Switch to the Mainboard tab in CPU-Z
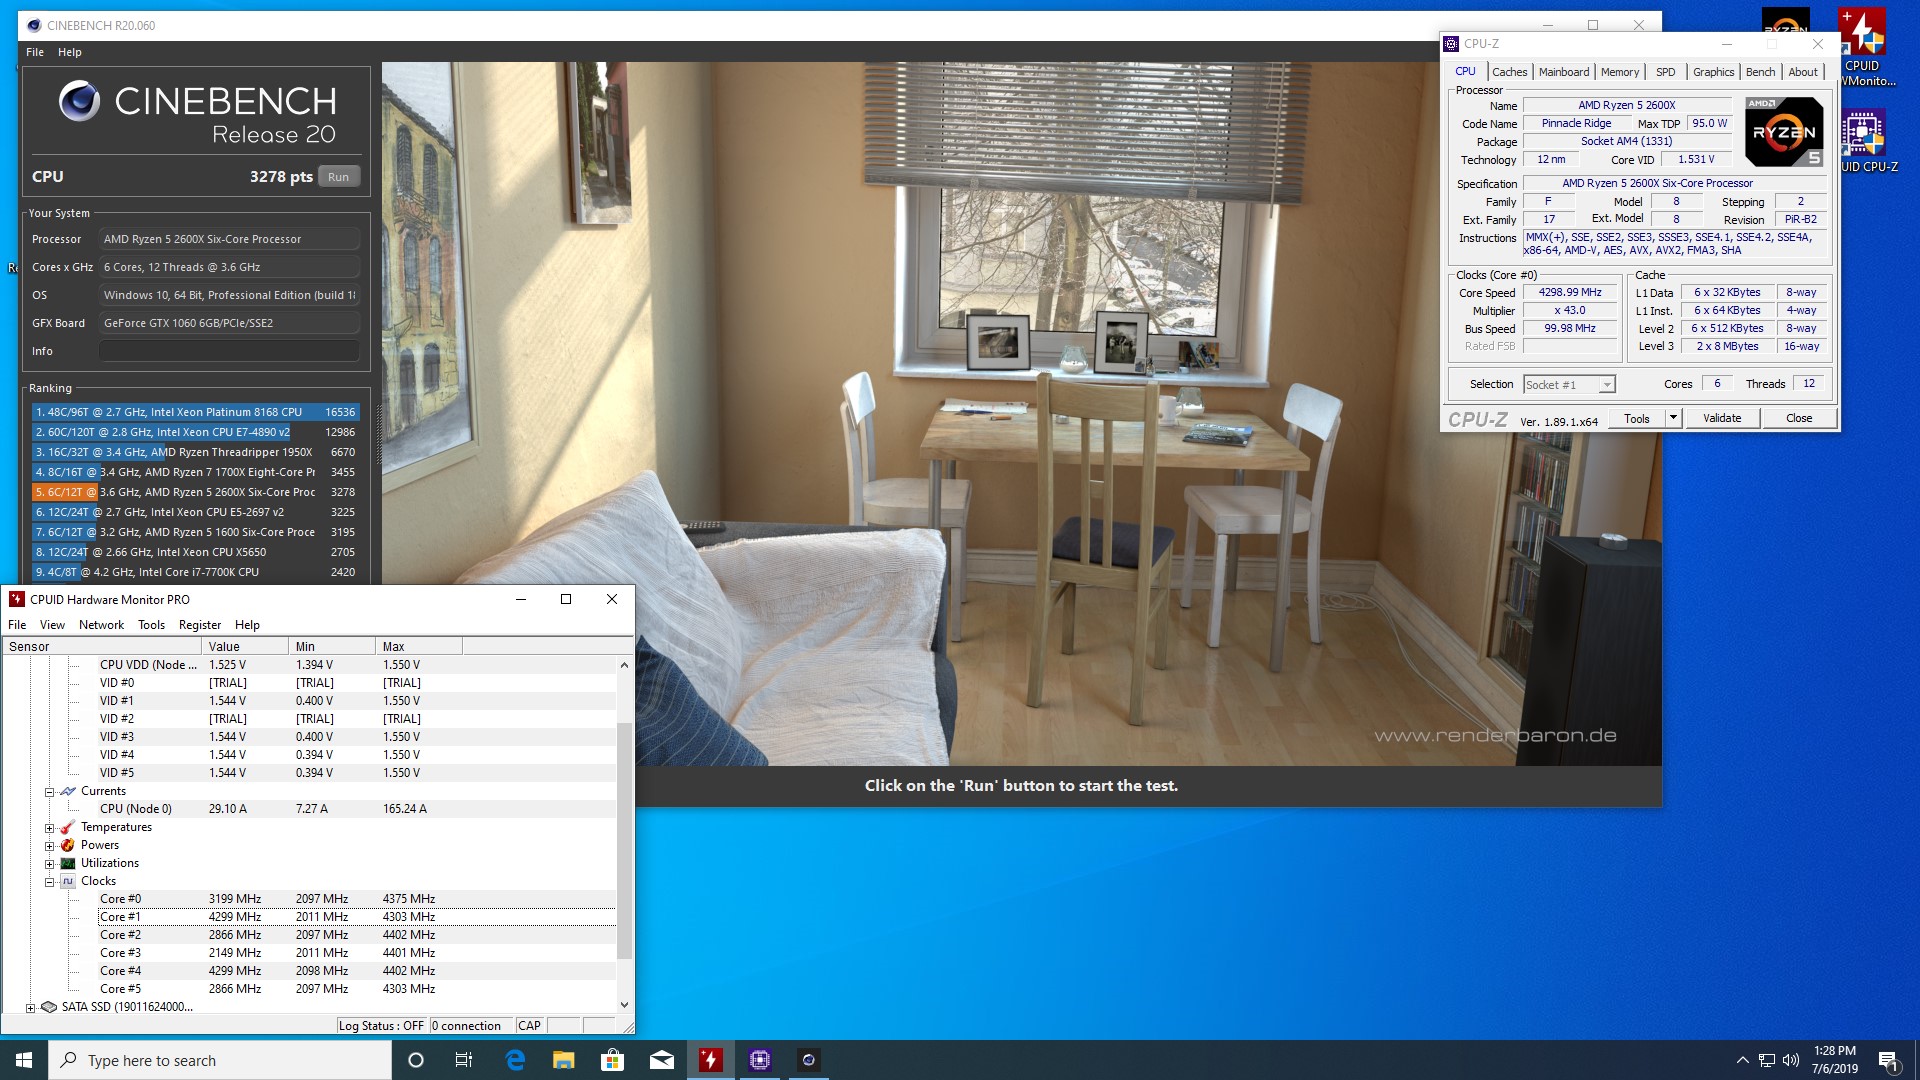 pyautogui.click(x=1563, y=72)
